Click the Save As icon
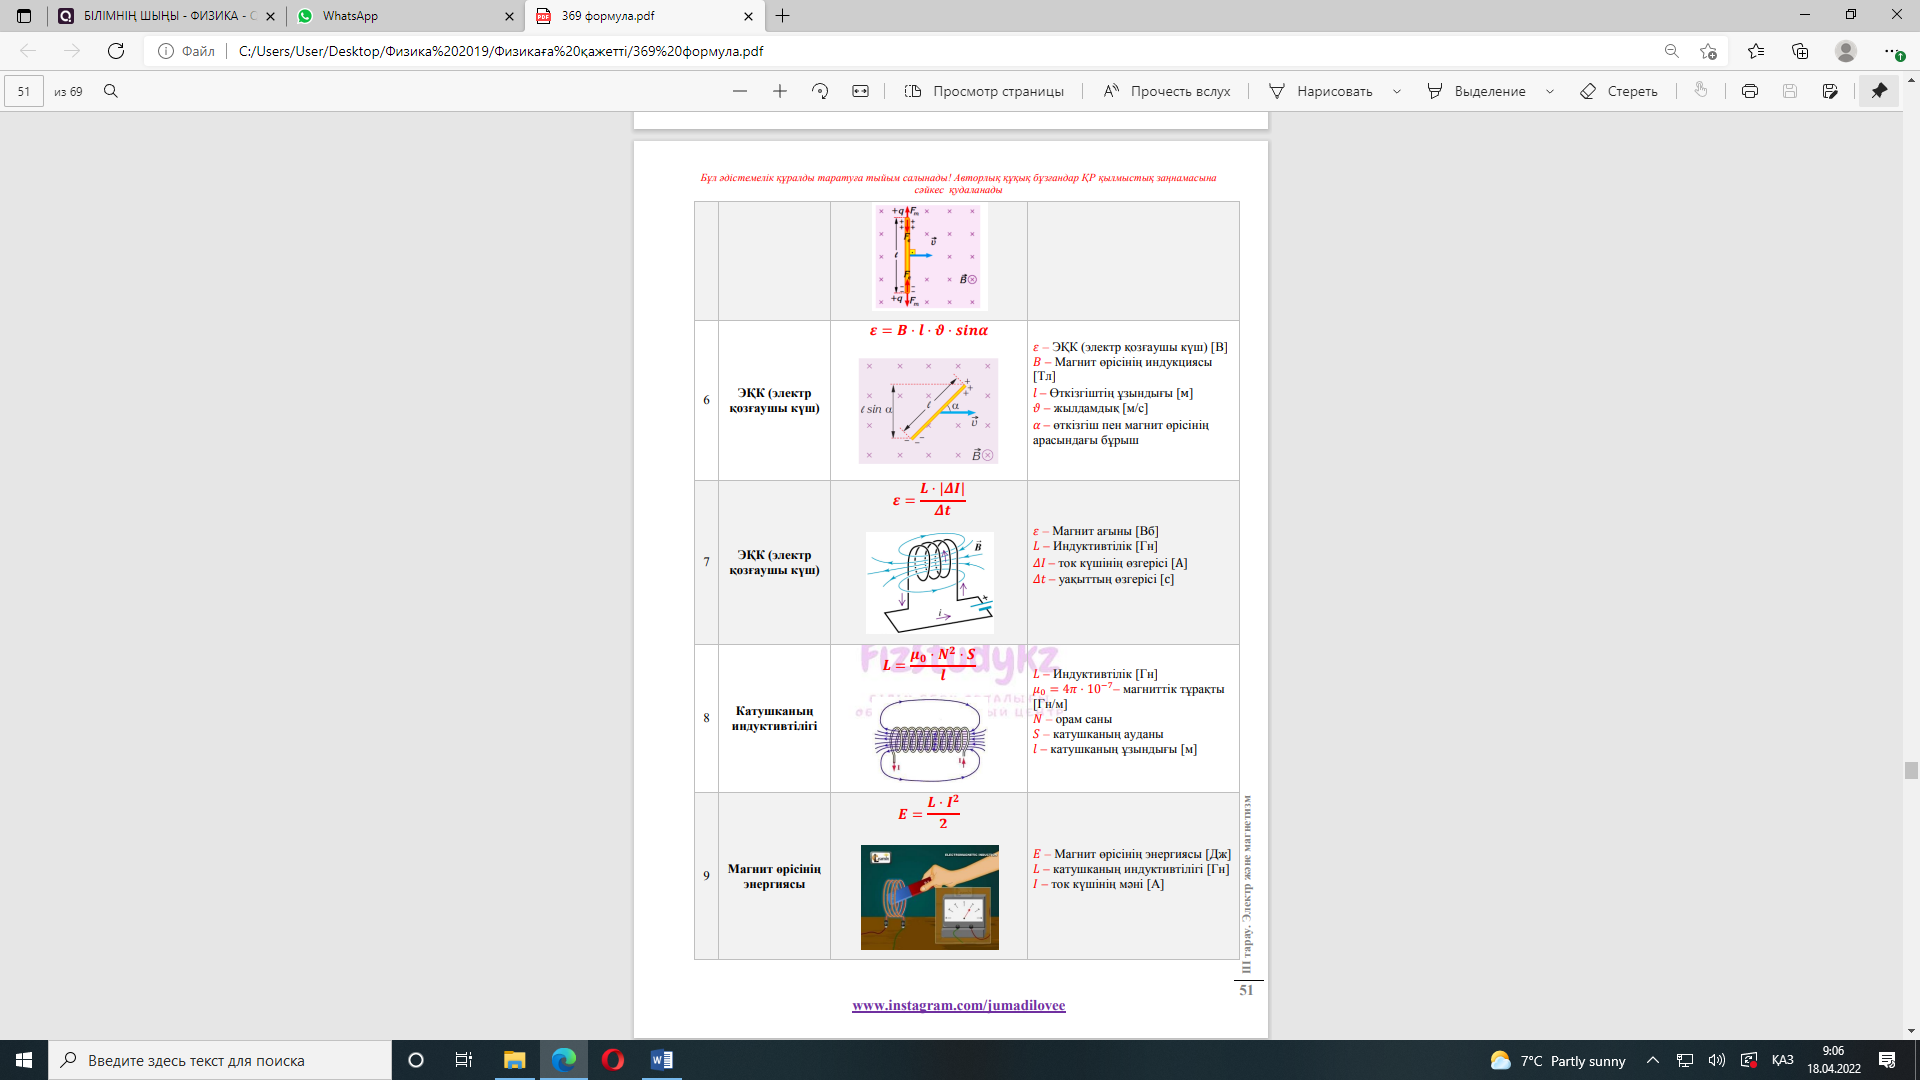The width and height of the screenshot is (1920, 1080). 1830,91
